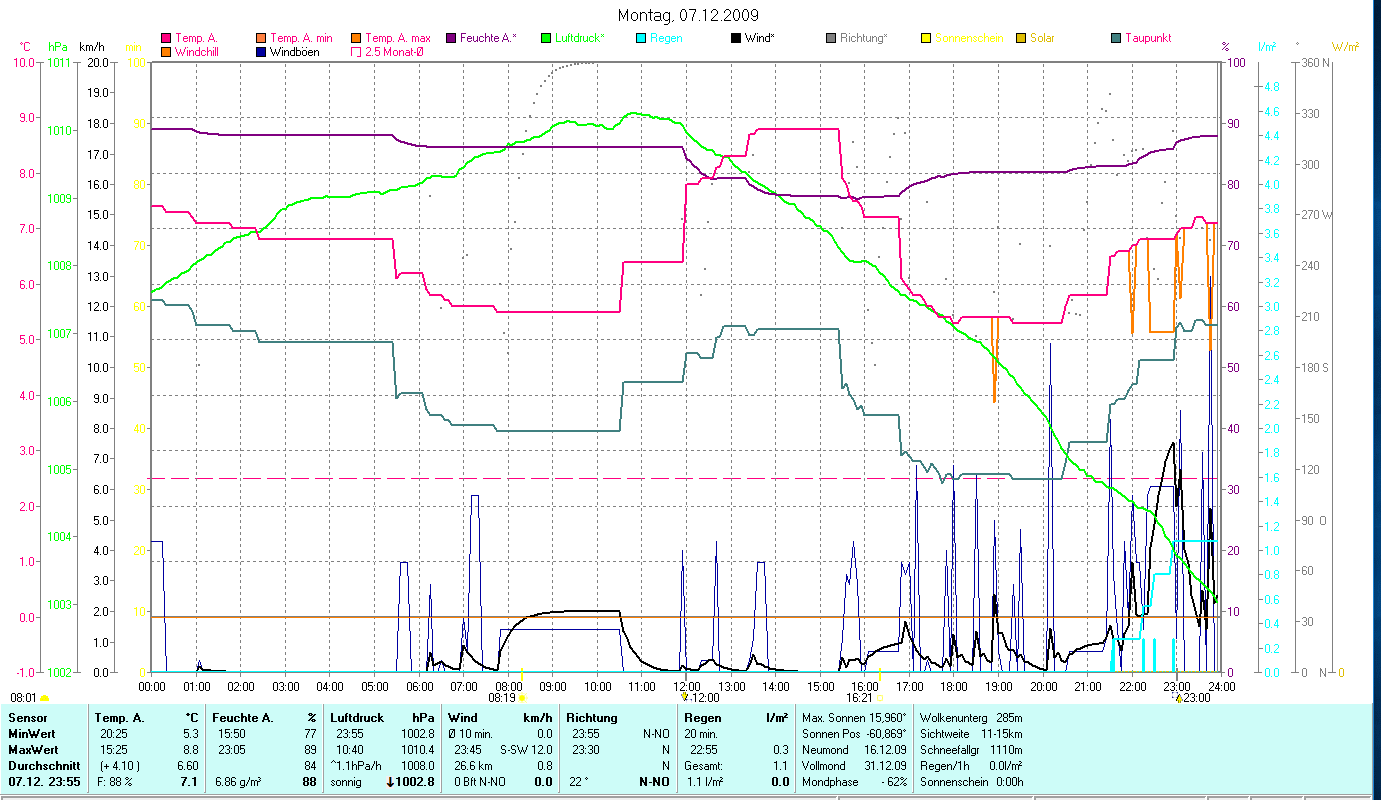Click the current humidity value 88

(309, 782)
